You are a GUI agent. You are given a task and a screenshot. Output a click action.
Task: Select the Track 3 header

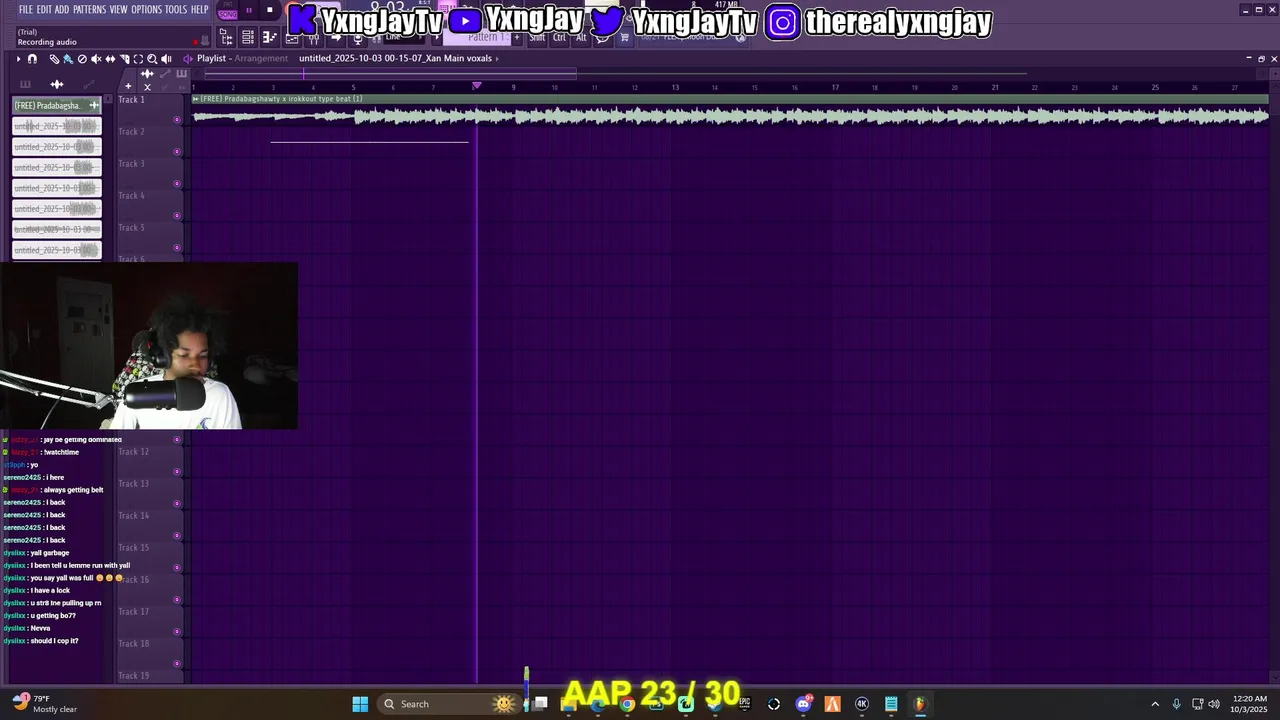pos(148,174)
